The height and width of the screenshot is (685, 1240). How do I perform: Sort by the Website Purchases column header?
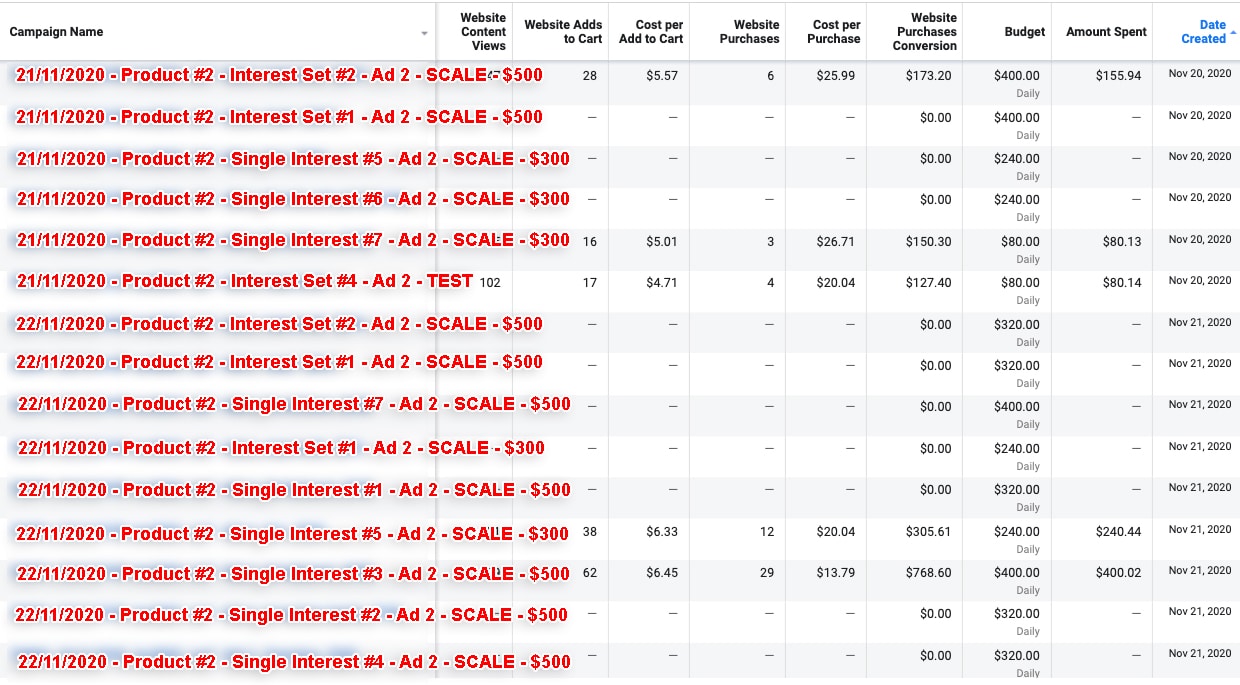click(749, 32)
